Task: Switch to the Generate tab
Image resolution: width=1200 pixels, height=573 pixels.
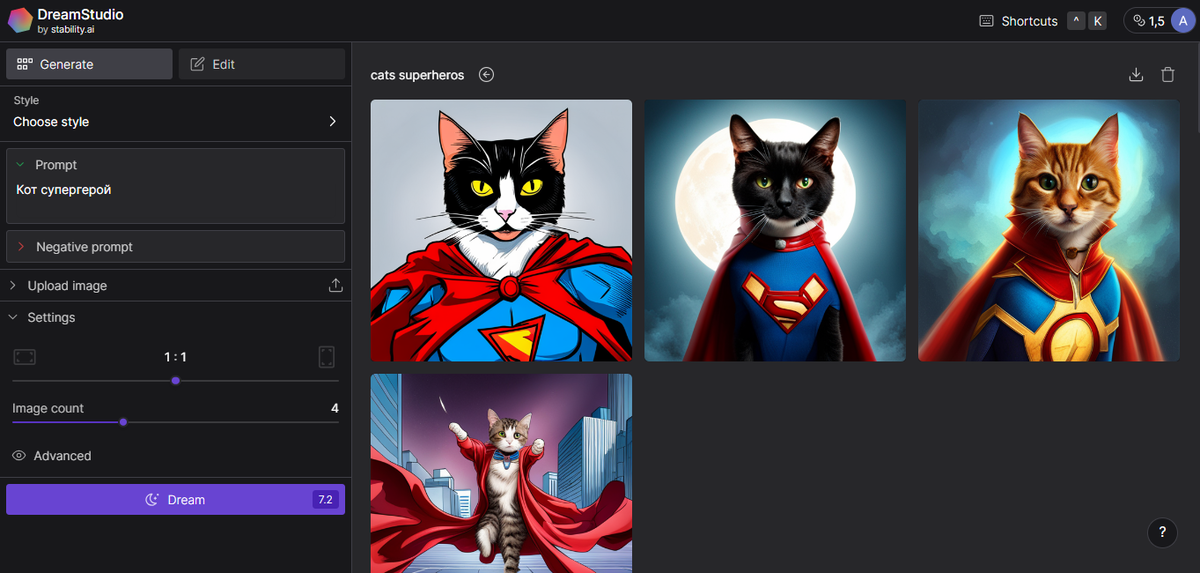Action: [89, 64]
